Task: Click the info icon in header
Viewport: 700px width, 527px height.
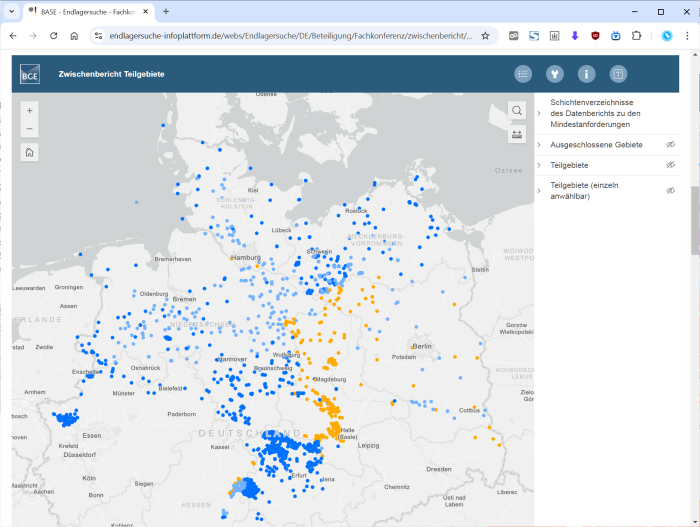Action: click(587, 74)
